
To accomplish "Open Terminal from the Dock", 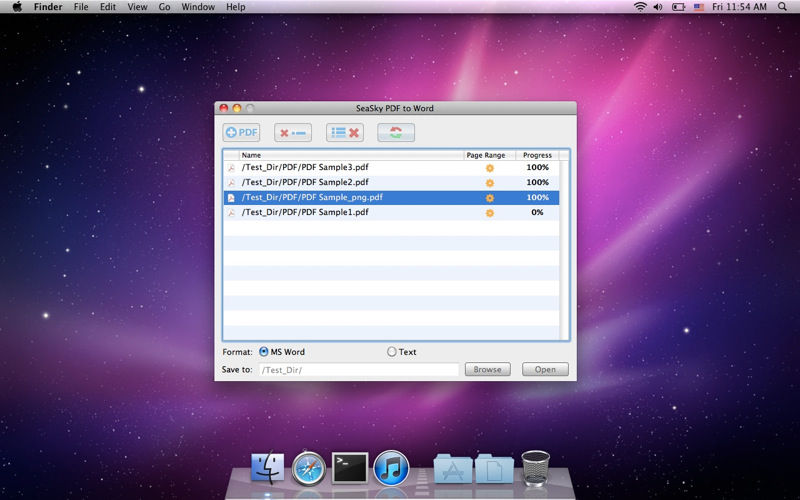I will 350,468.
